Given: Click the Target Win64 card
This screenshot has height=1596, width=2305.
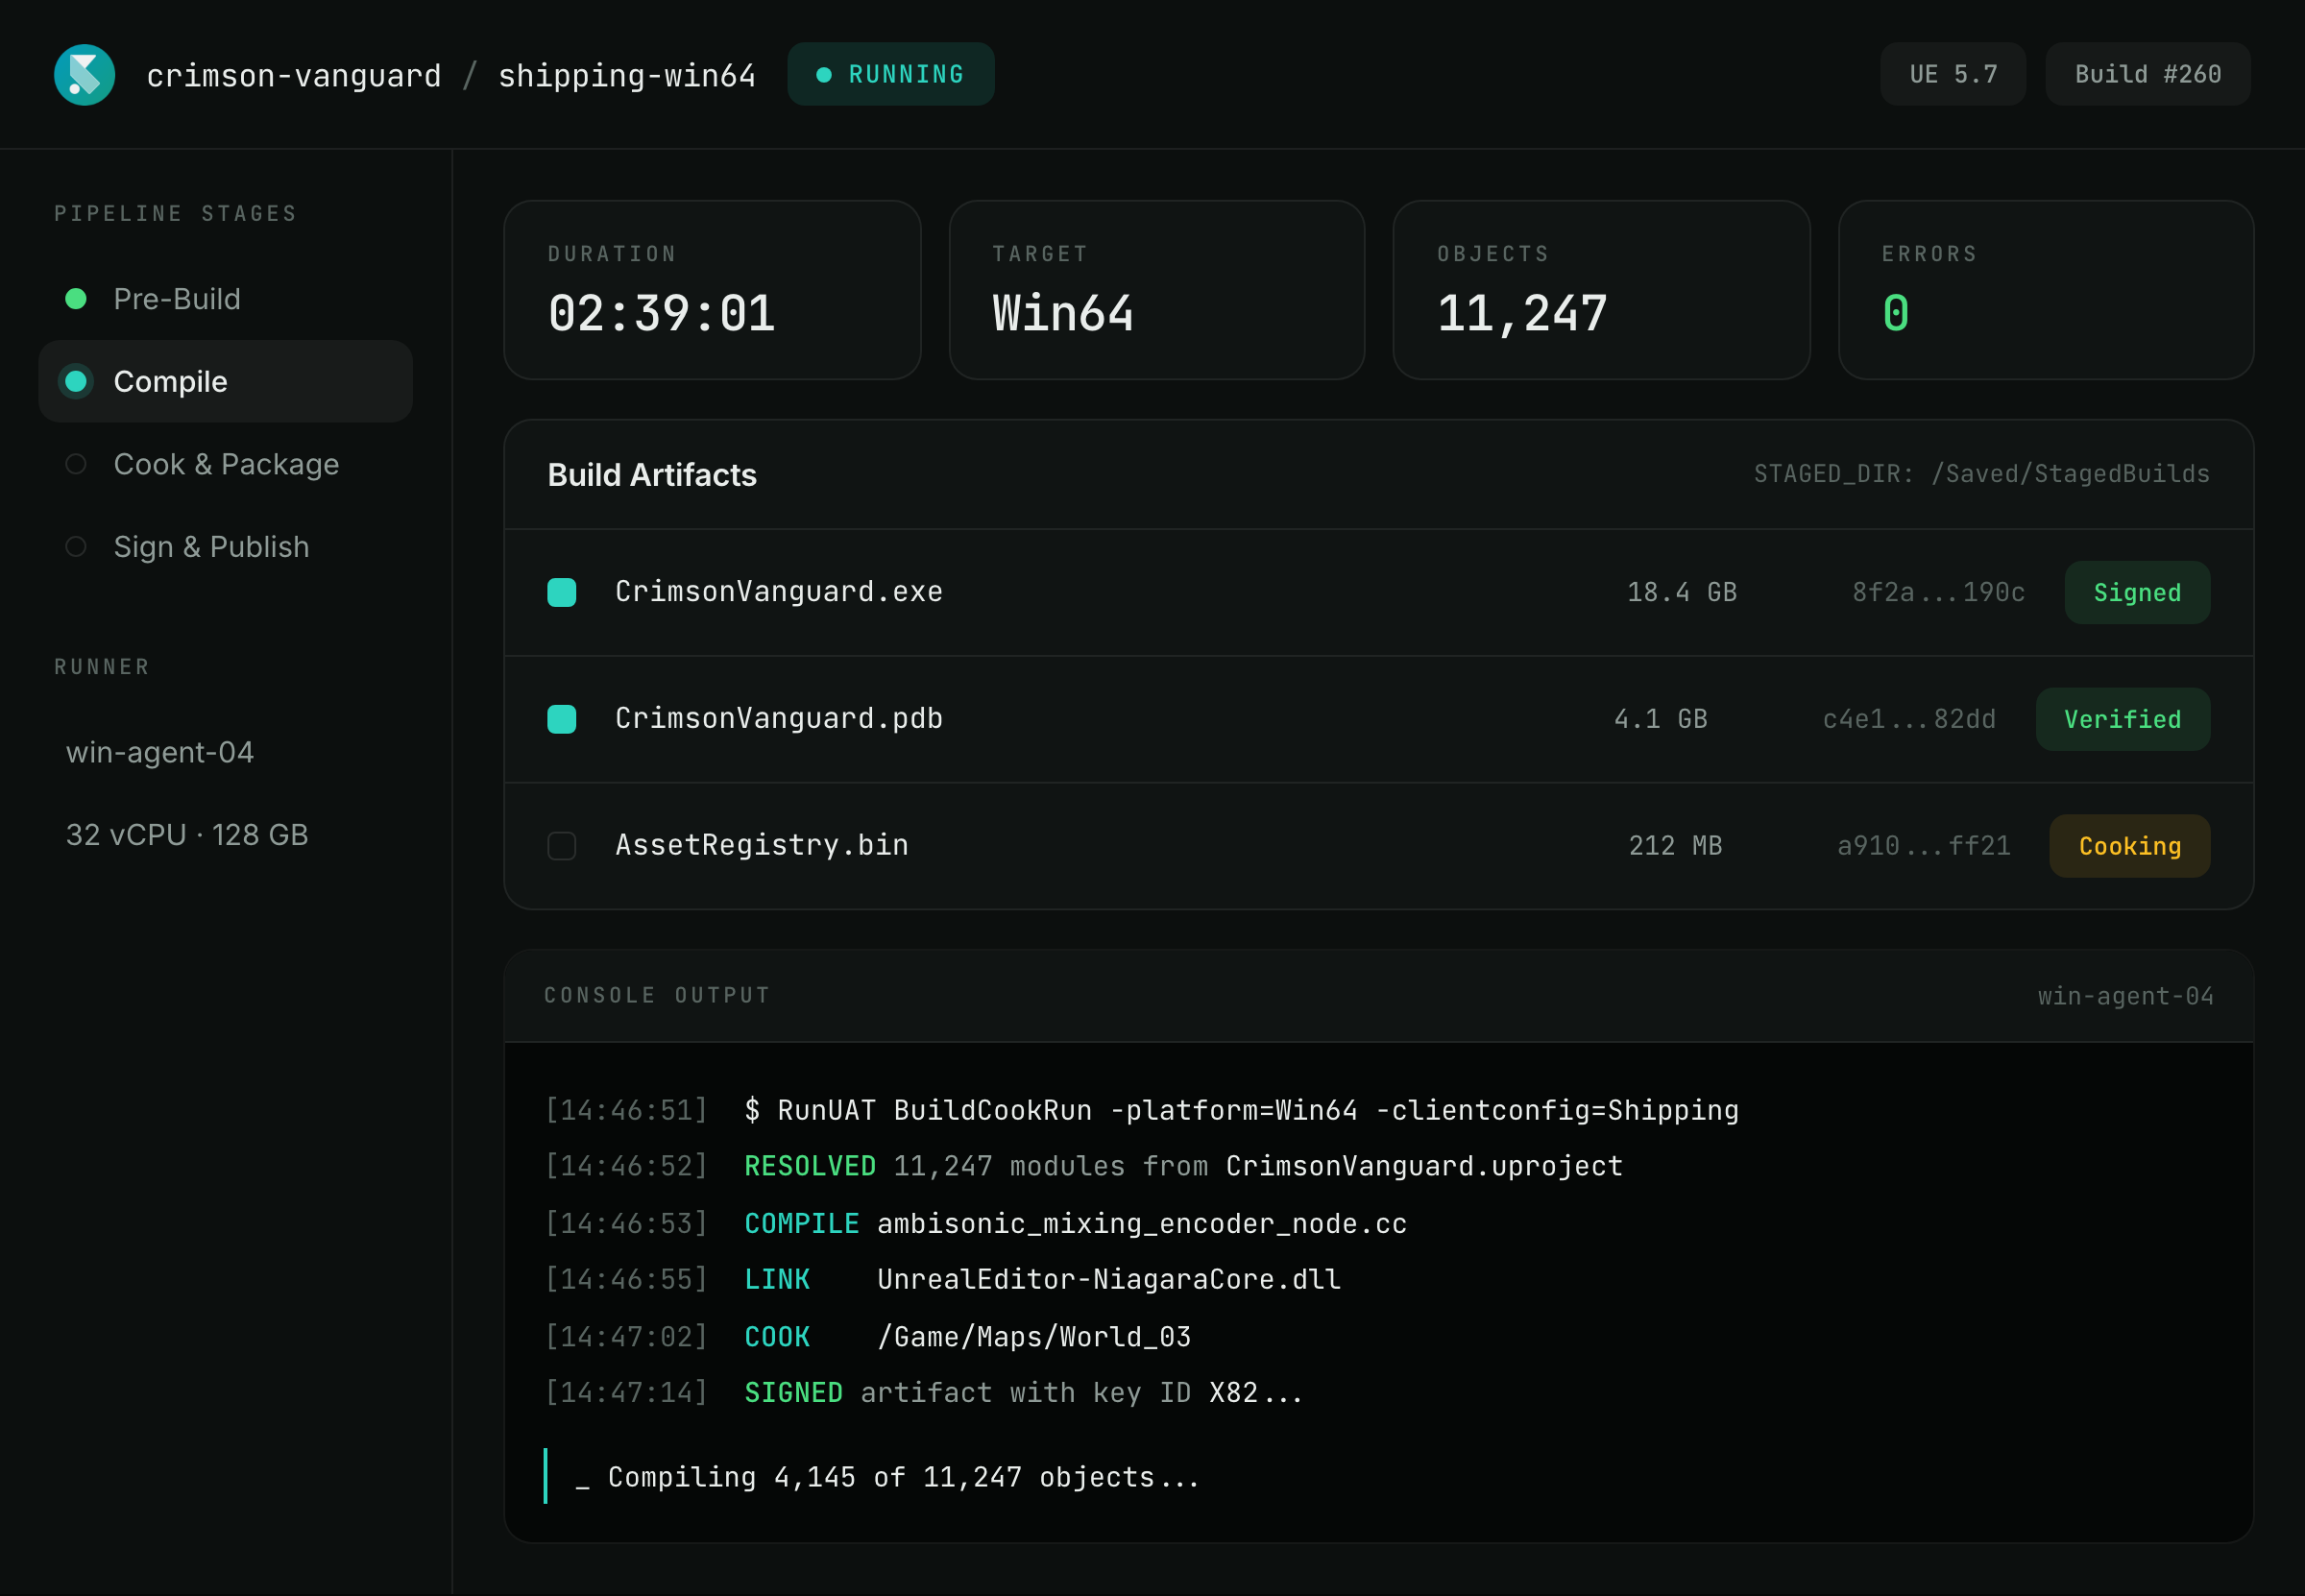Looking at the screenshot, I should point(1157,290).
